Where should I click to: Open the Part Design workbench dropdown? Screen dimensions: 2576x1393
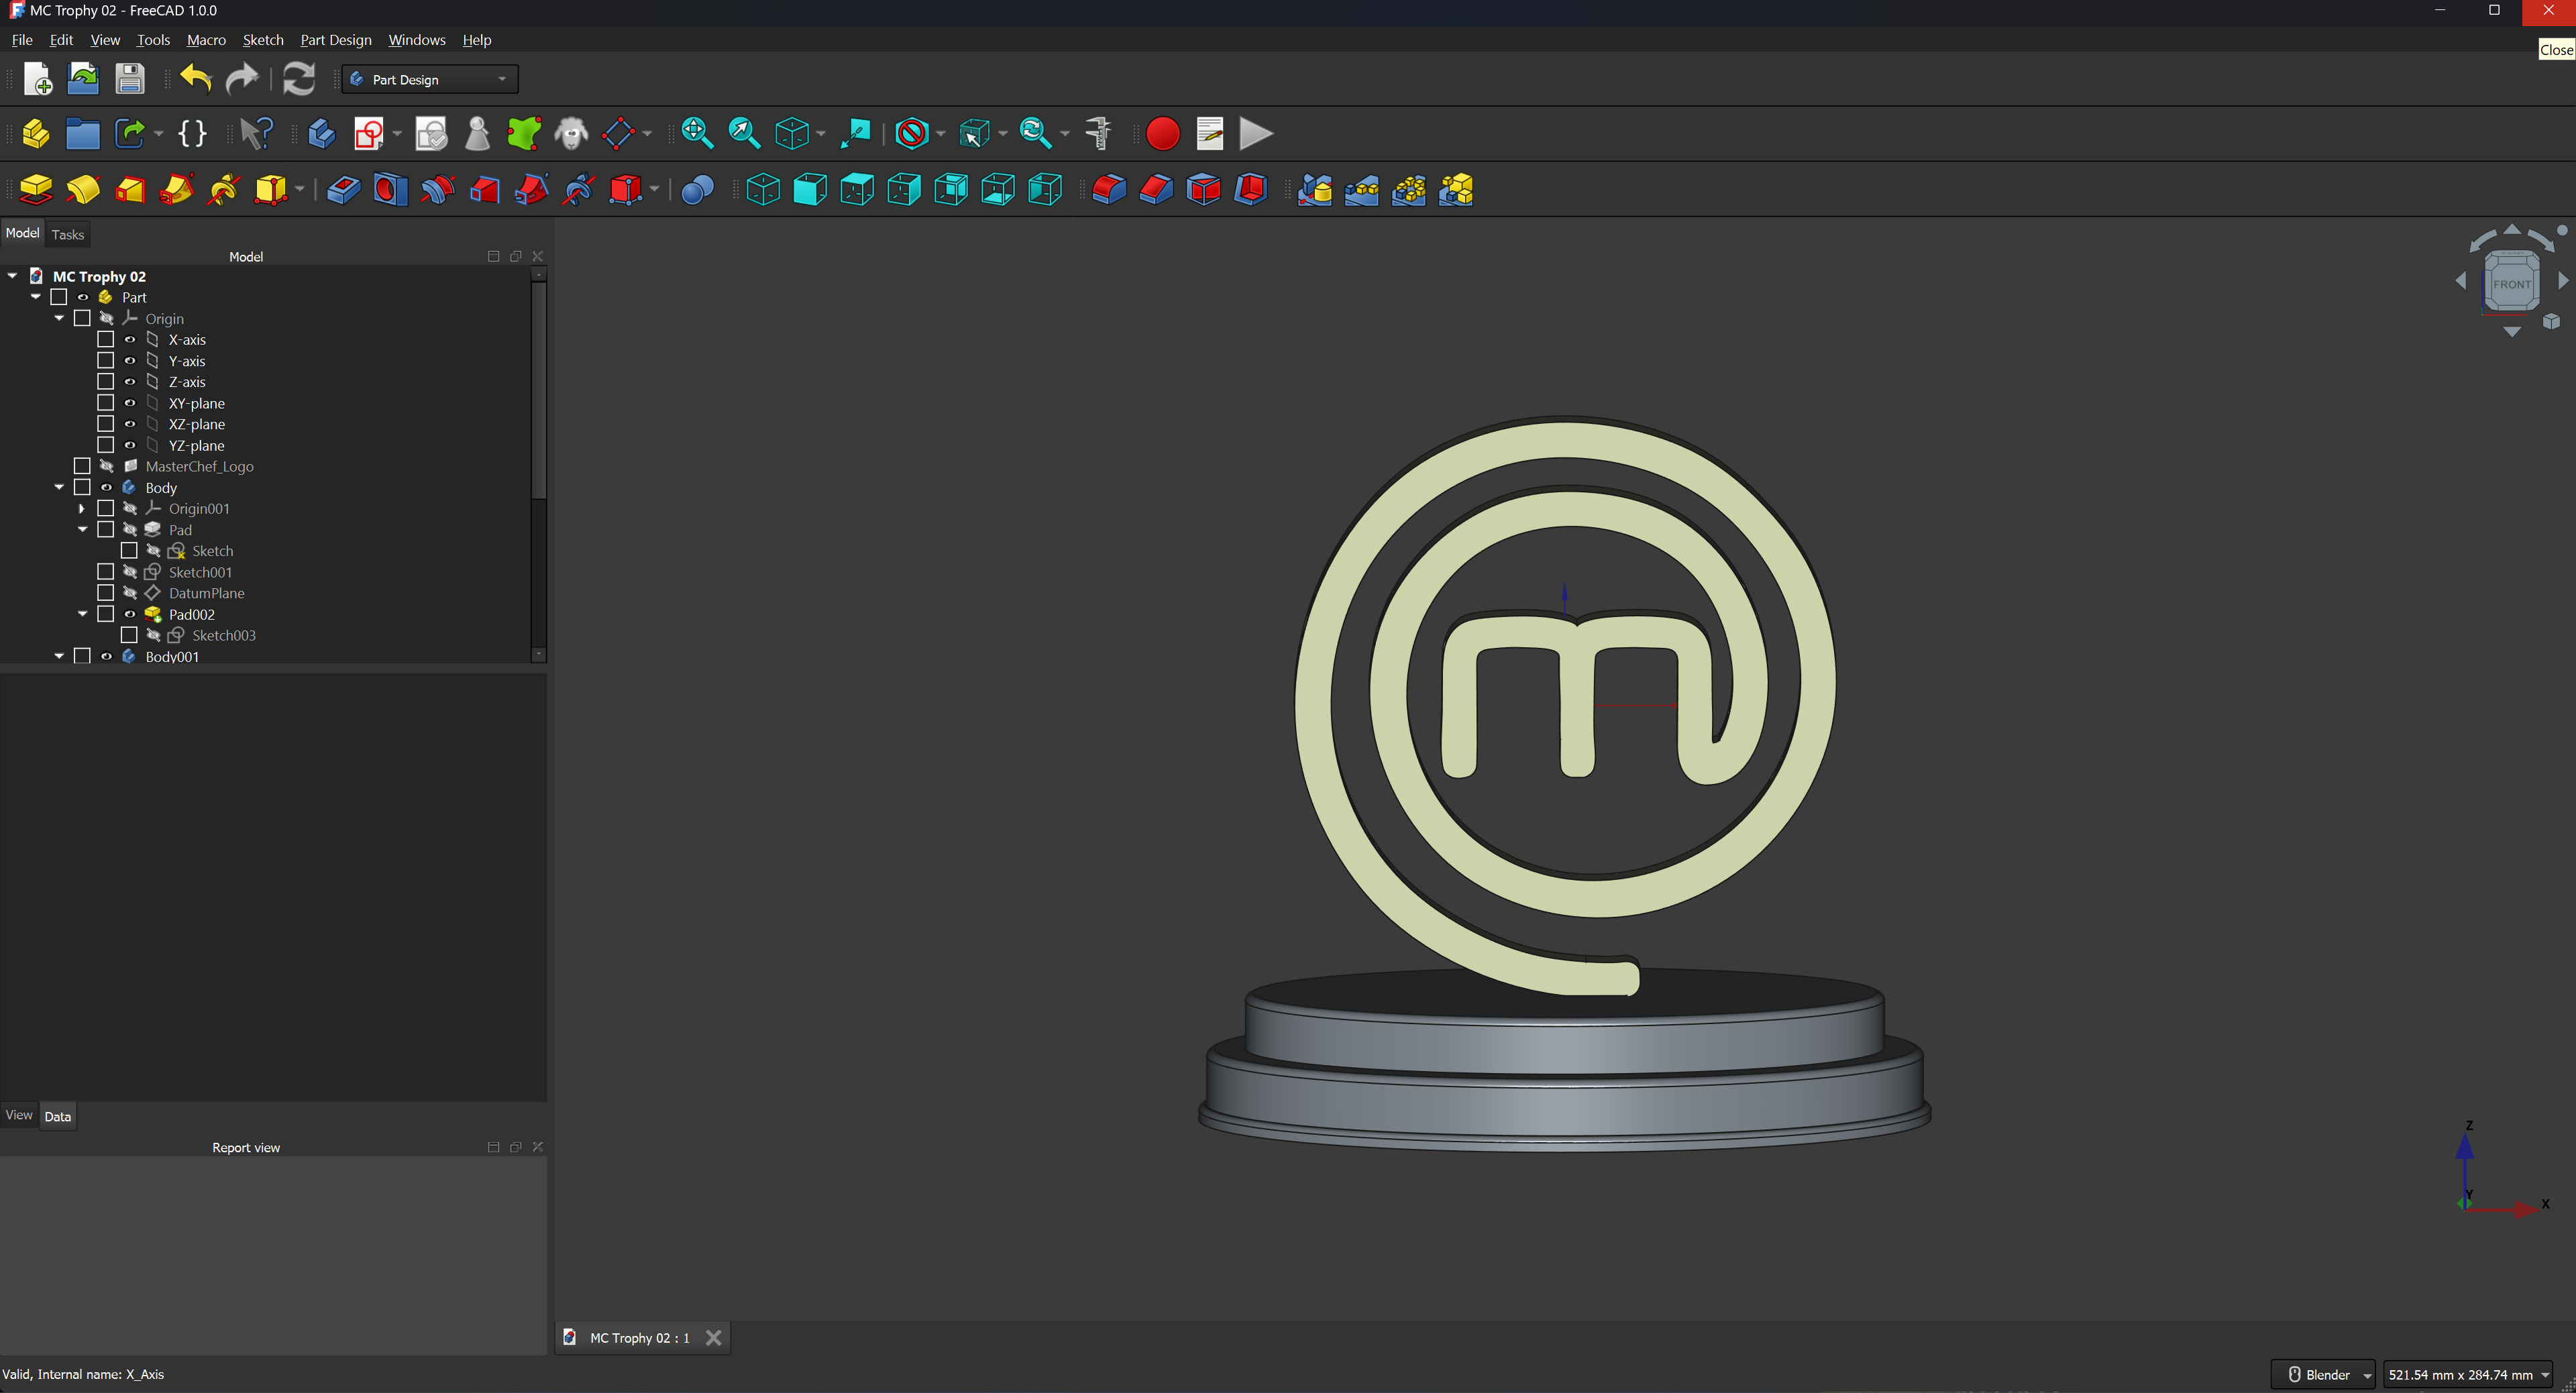(x=430, y=79)
